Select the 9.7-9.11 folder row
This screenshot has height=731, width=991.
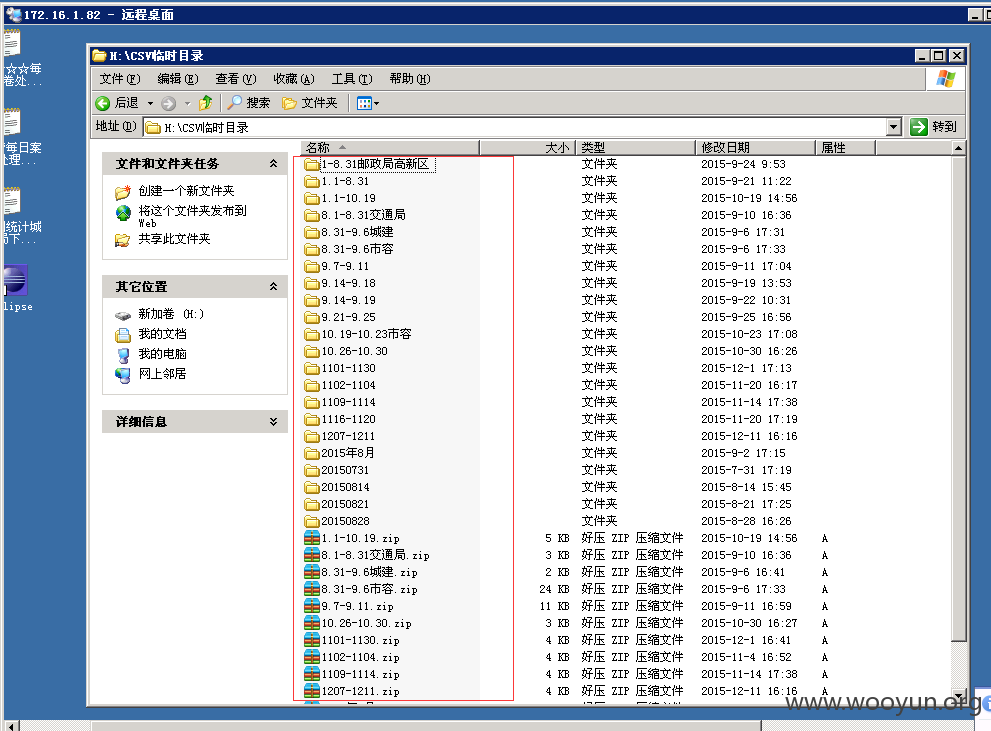[x=345, y=266]
